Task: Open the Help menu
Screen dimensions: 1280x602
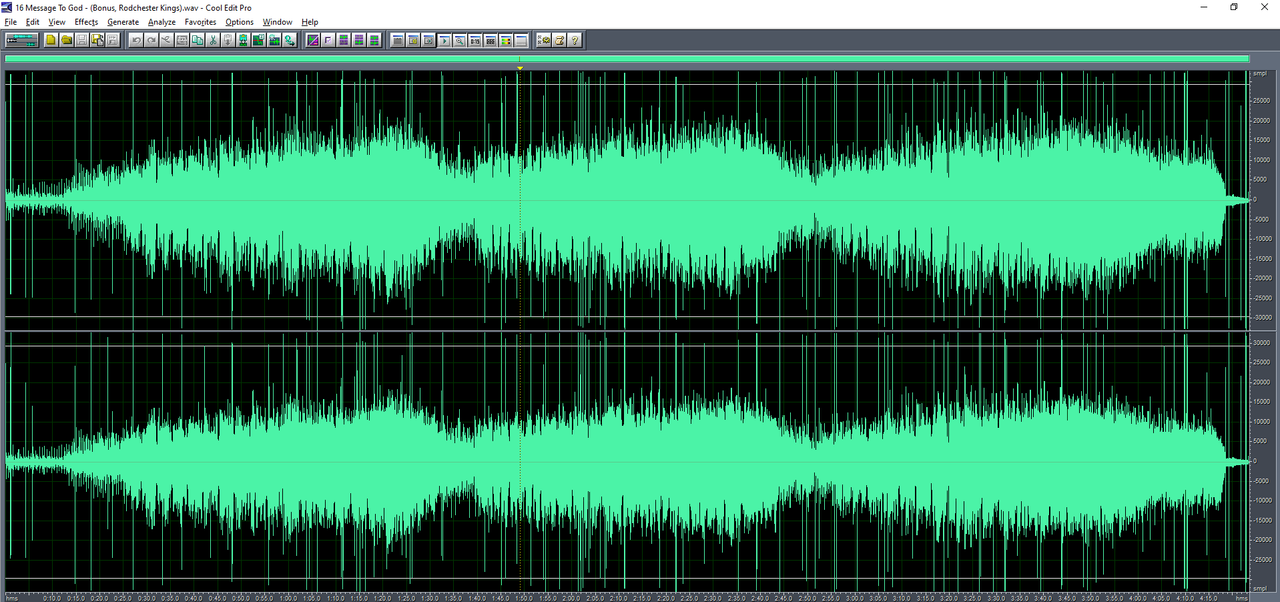Action: coord(310,22)
